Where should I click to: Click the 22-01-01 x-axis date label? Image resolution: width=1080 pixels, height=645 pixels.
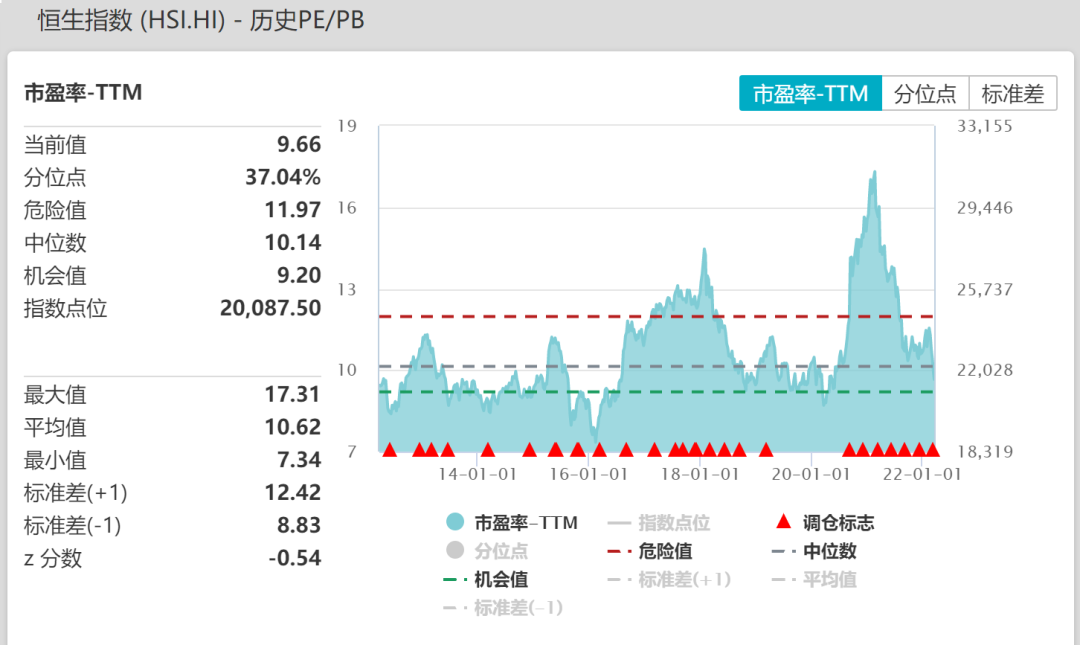tap(922, 474)
